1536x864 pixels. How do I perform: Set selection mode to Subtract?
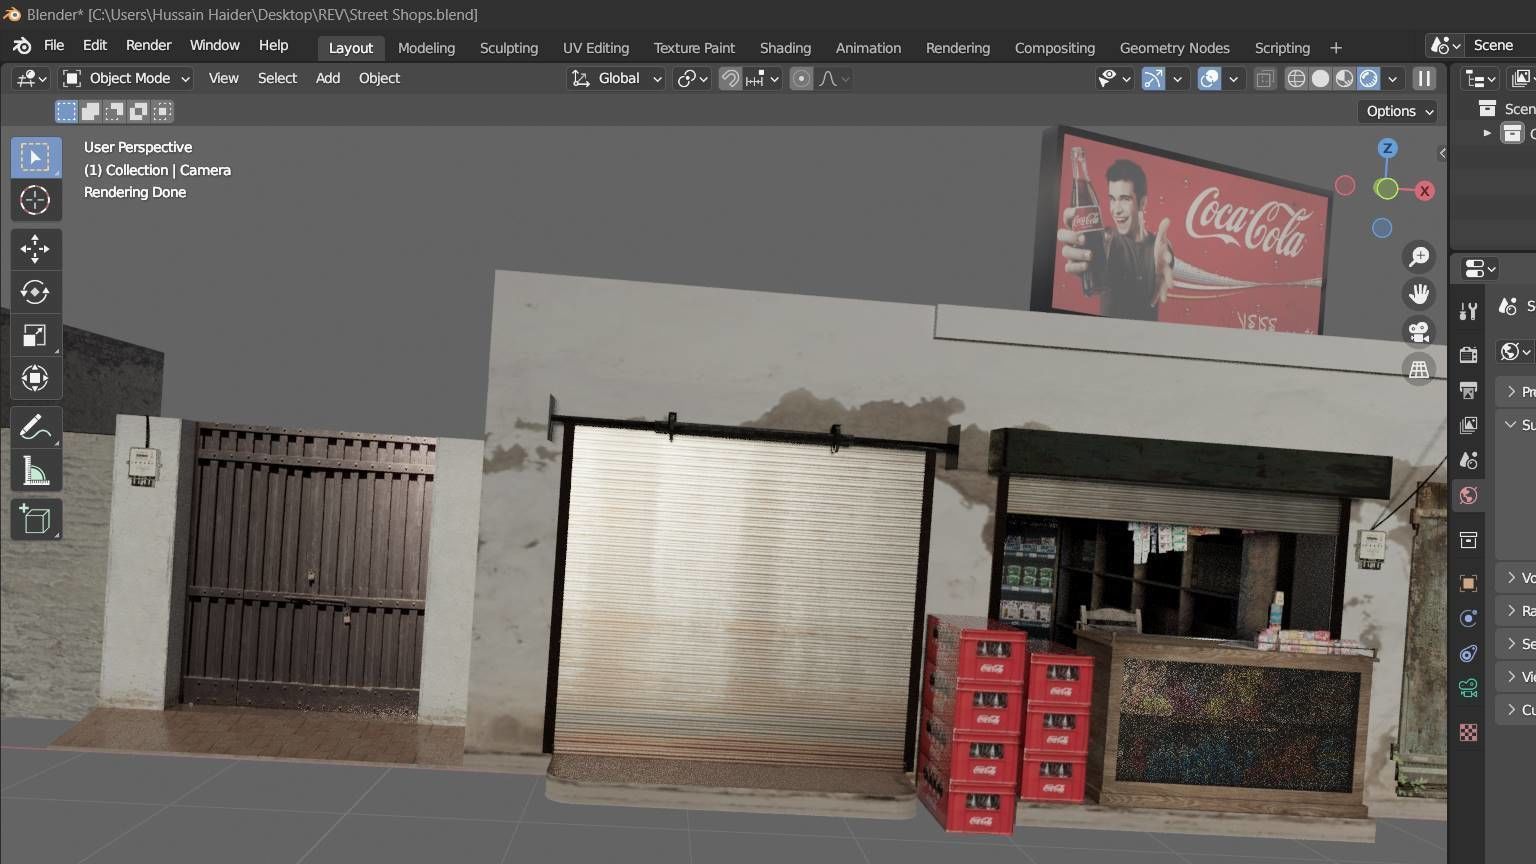[114, 111]
